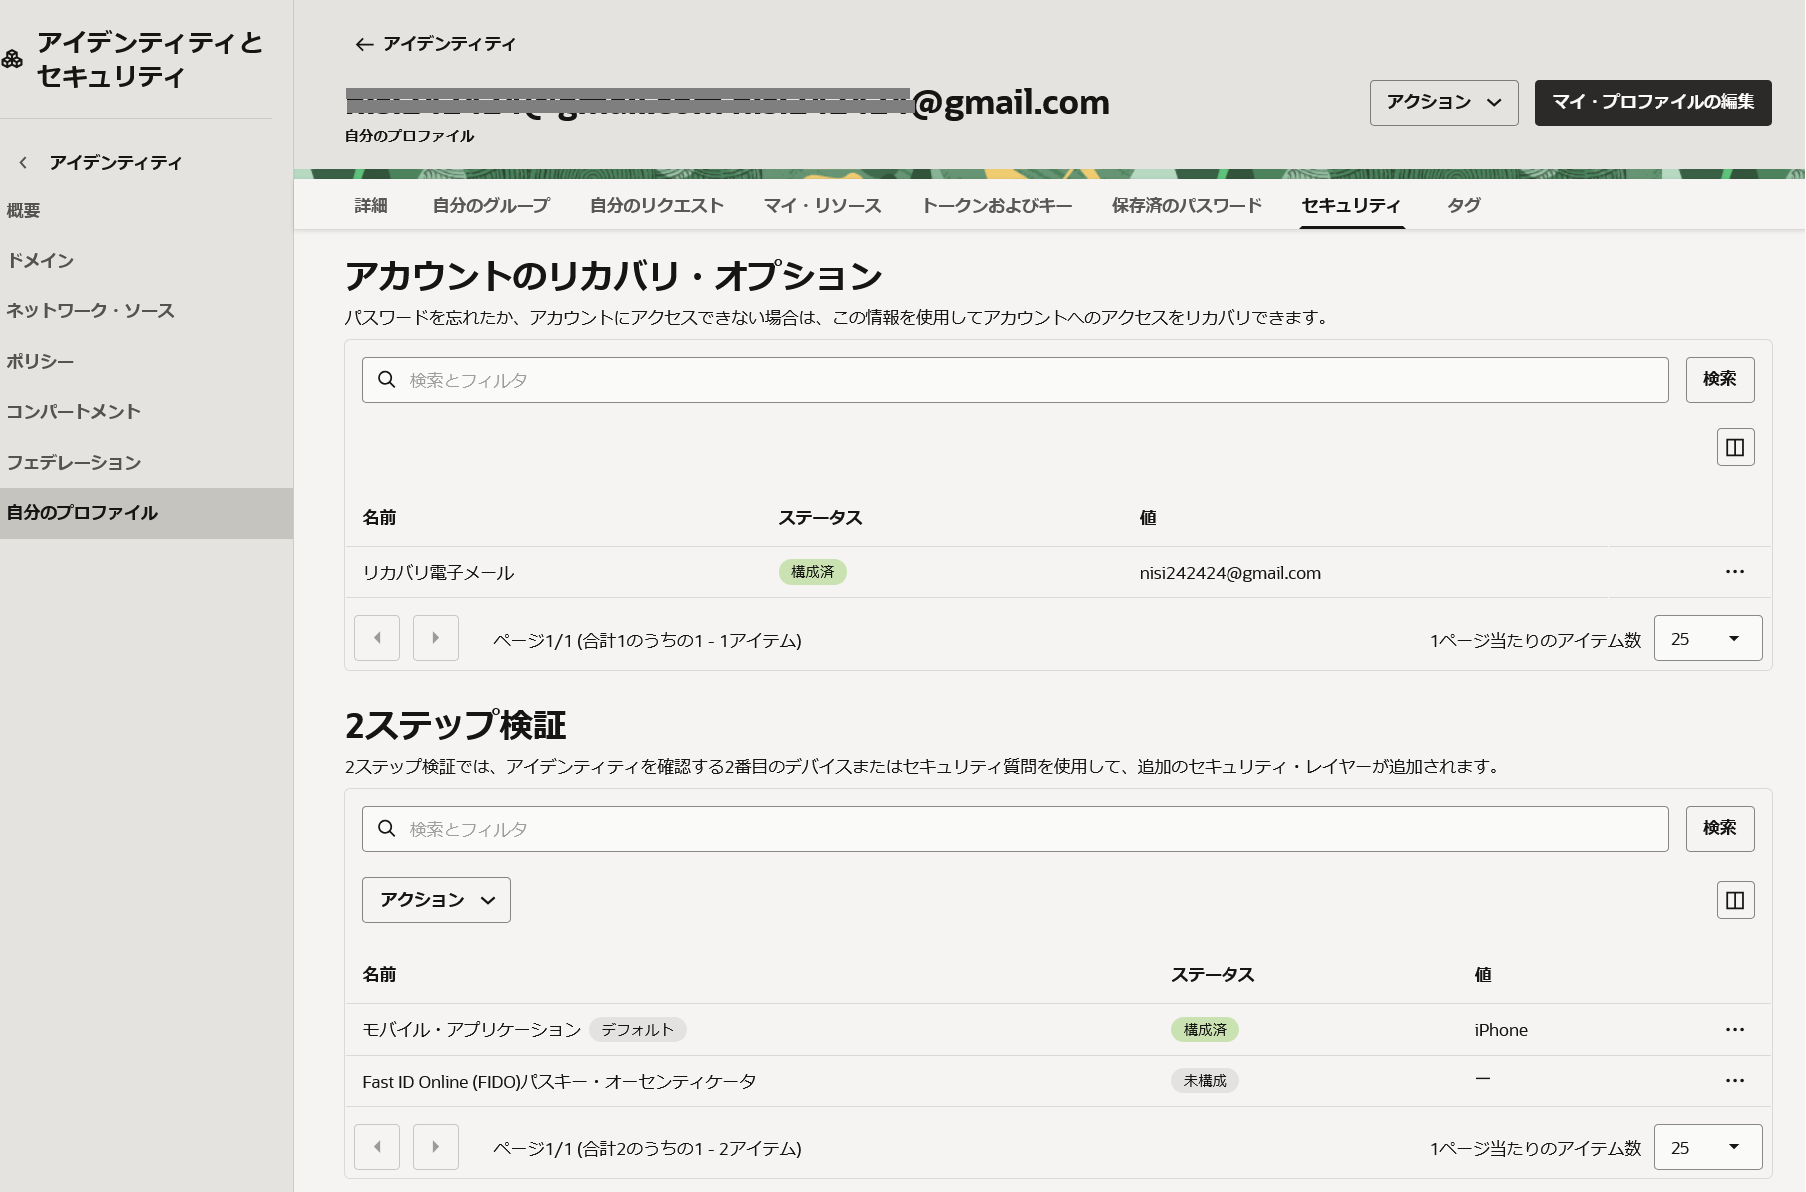Click 構成済 status badge for recovery email
The width and height of the screenshot is (1806, 1192).
coord(813,572)
